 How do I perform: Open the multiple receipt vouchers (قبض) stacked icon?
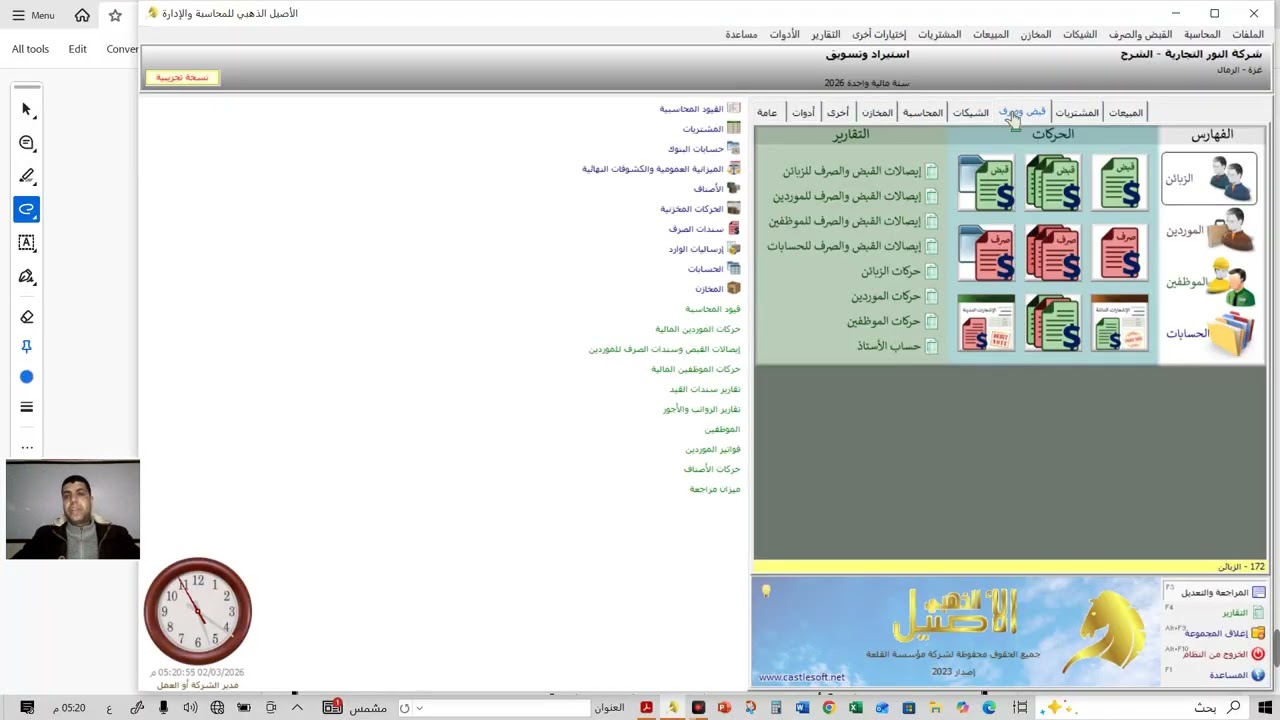coord(1053,182)
